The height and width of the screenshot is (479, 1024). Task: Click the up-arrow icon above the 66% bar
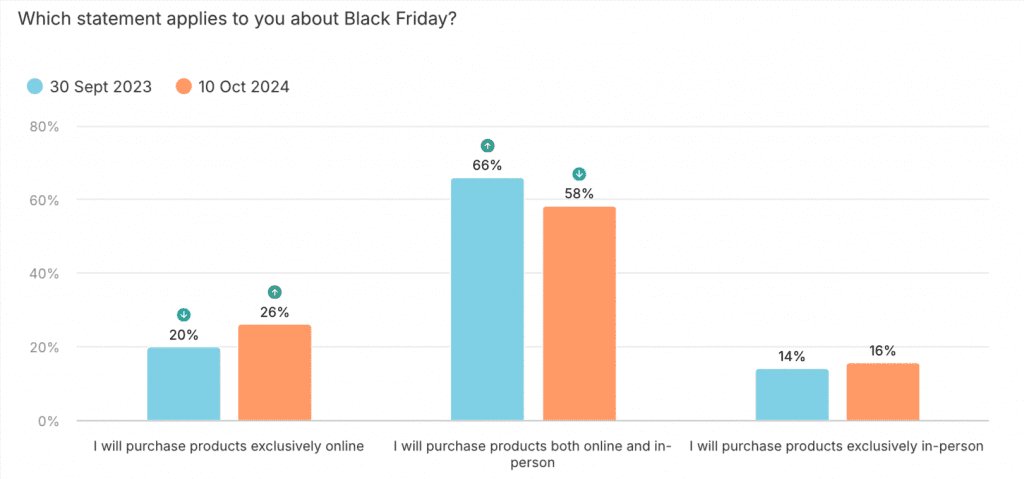pyautogui.click(x=487, y=146)
